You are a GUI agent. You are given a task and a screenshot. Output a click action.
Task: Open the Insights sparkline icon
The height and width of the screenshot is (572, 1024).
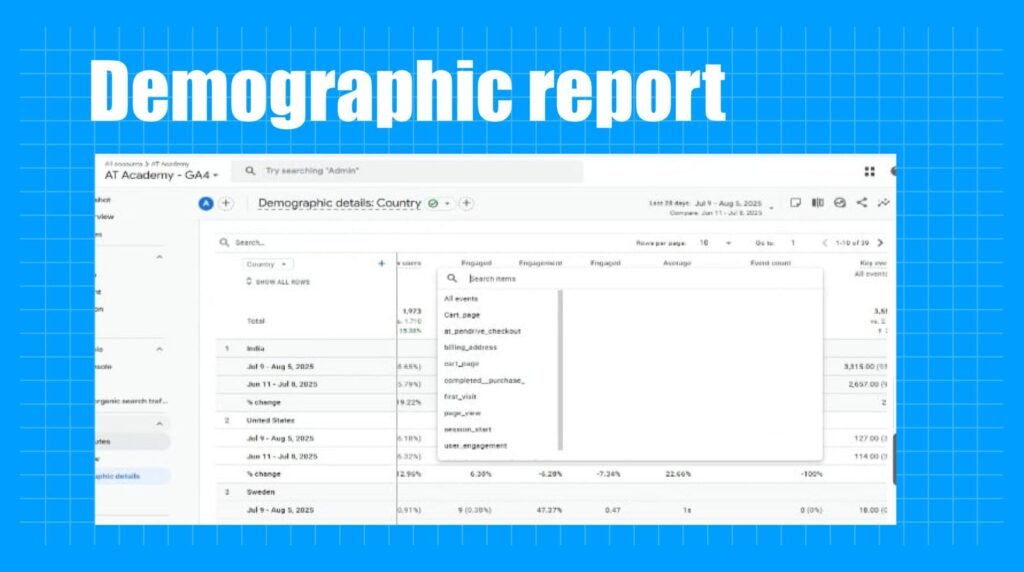click(x=883, y=202)
